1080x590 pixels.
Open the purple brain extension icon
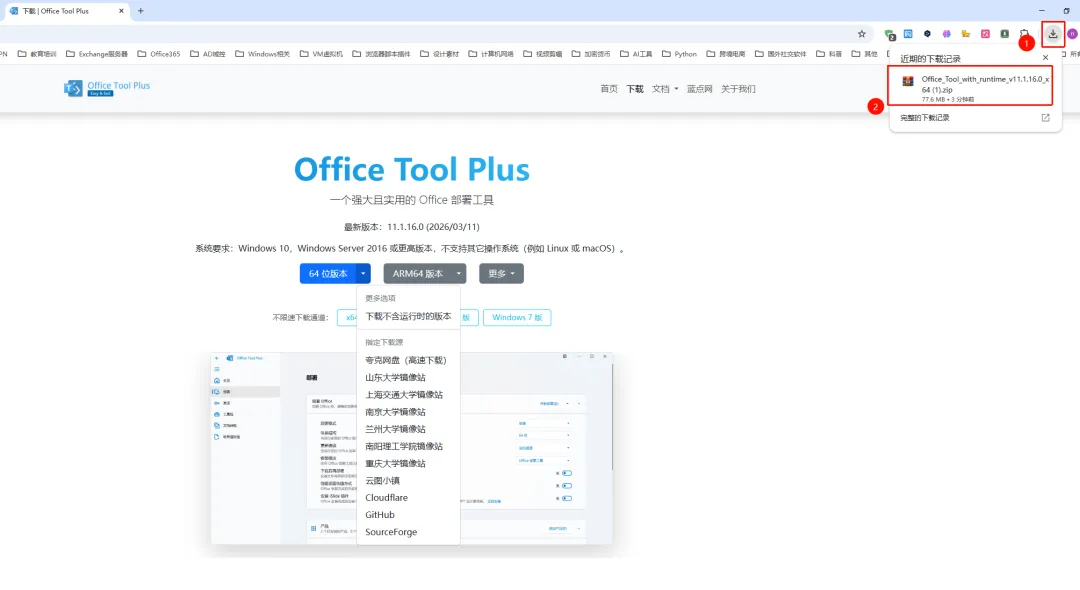coord(946,34)
